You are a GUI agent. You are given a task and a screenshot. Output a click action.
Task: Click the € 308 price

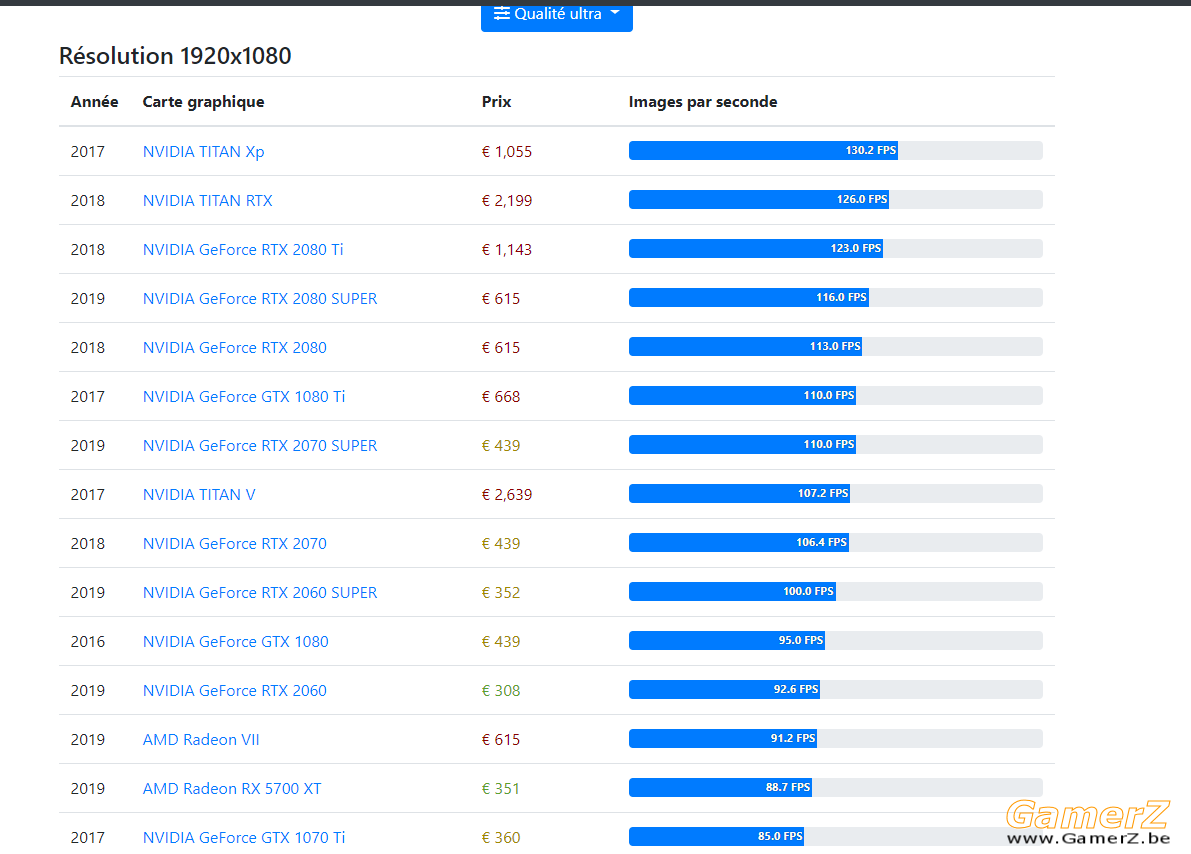pos(501,691)
